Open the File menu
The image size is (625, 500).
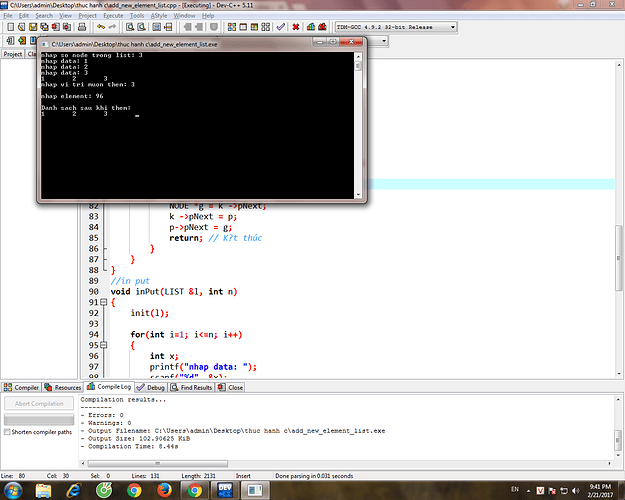[x=8, y=16]
